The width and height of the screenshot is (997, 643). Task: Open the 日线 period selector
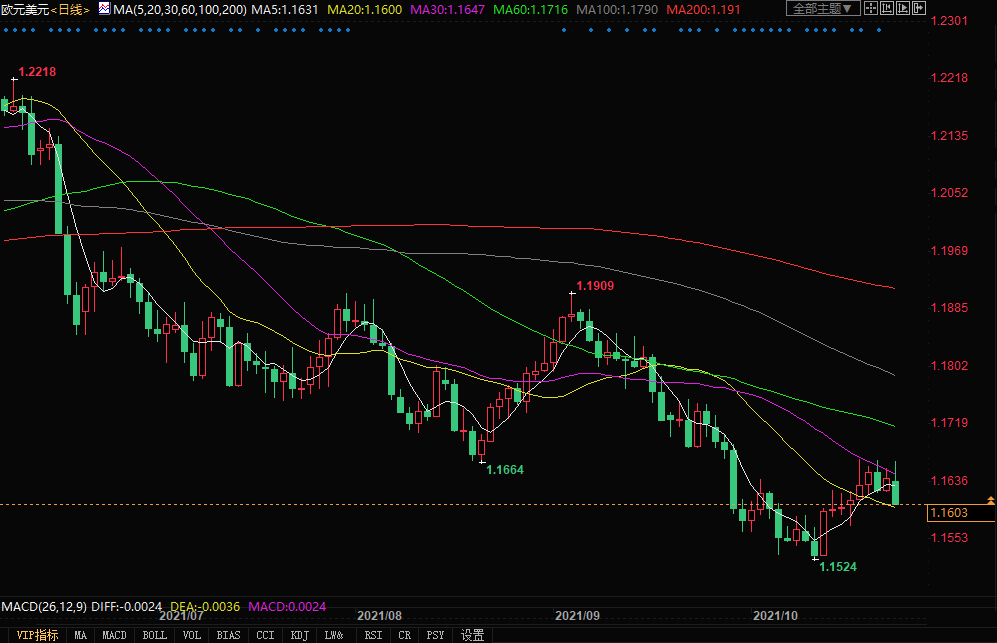(x=69, y=9)
